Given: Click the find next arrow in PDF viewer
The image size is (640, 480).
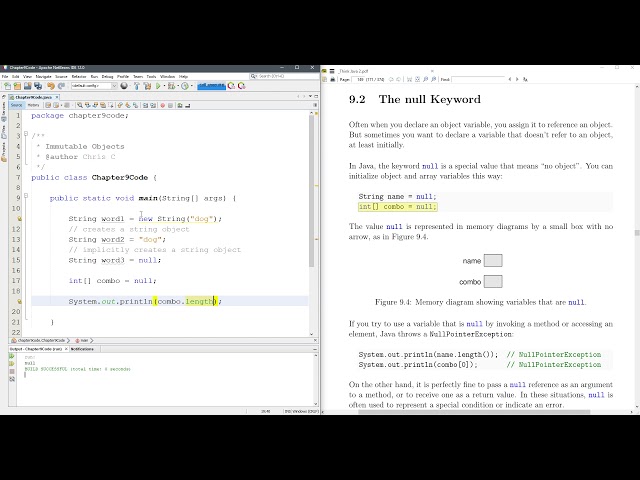Looking at the screenshot, I should 517,79.
